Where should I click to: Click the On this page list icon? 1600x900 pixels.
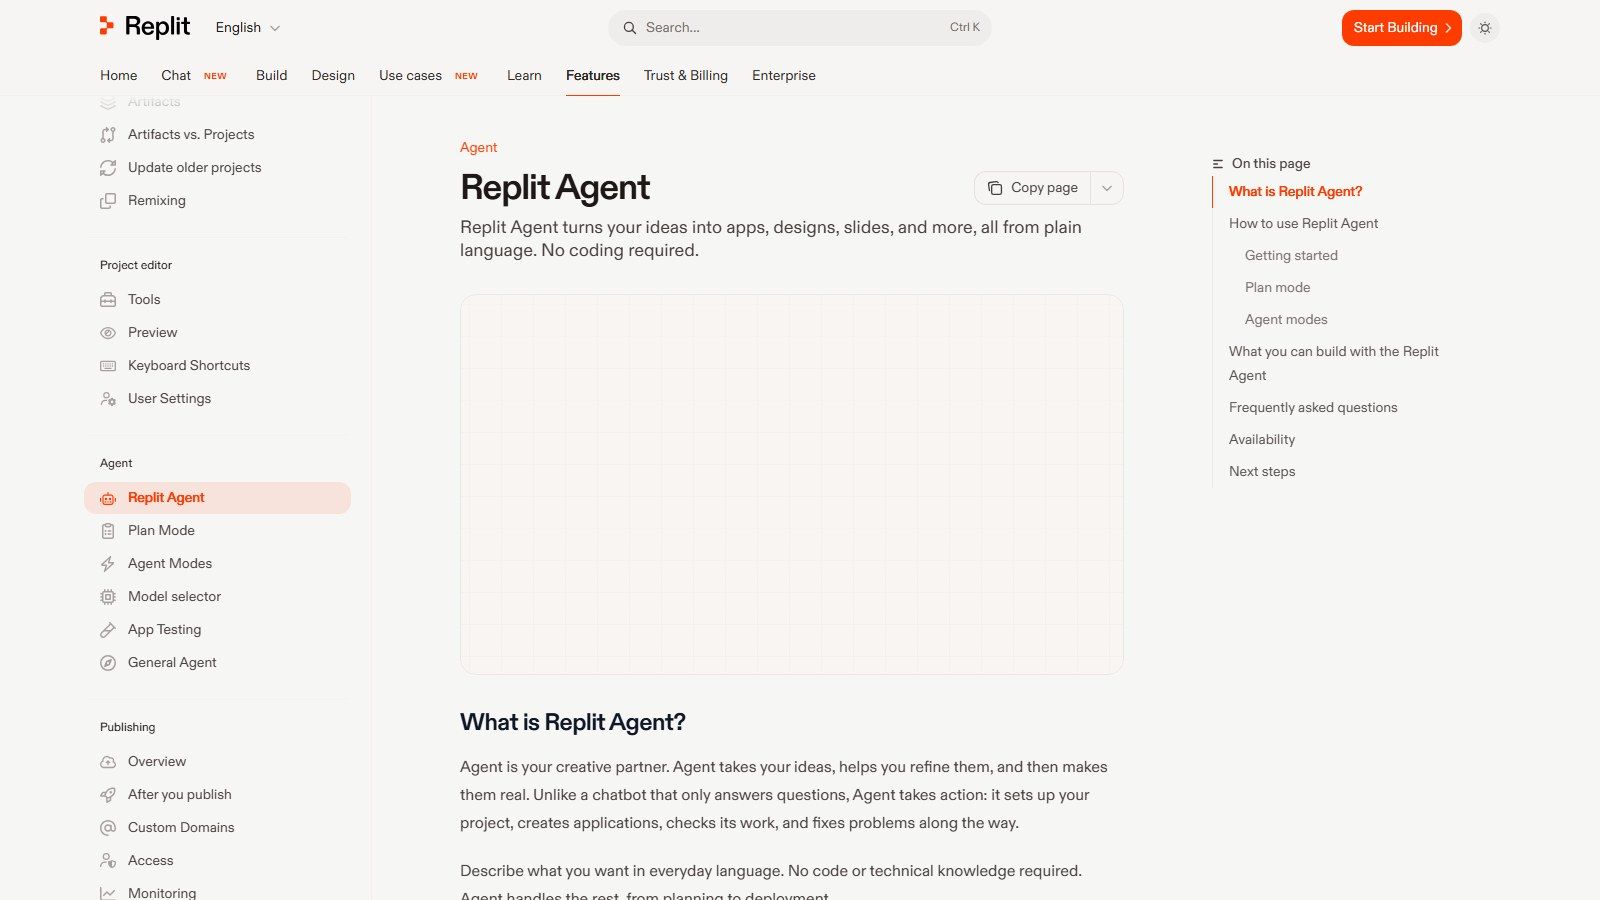(1218, 164)
